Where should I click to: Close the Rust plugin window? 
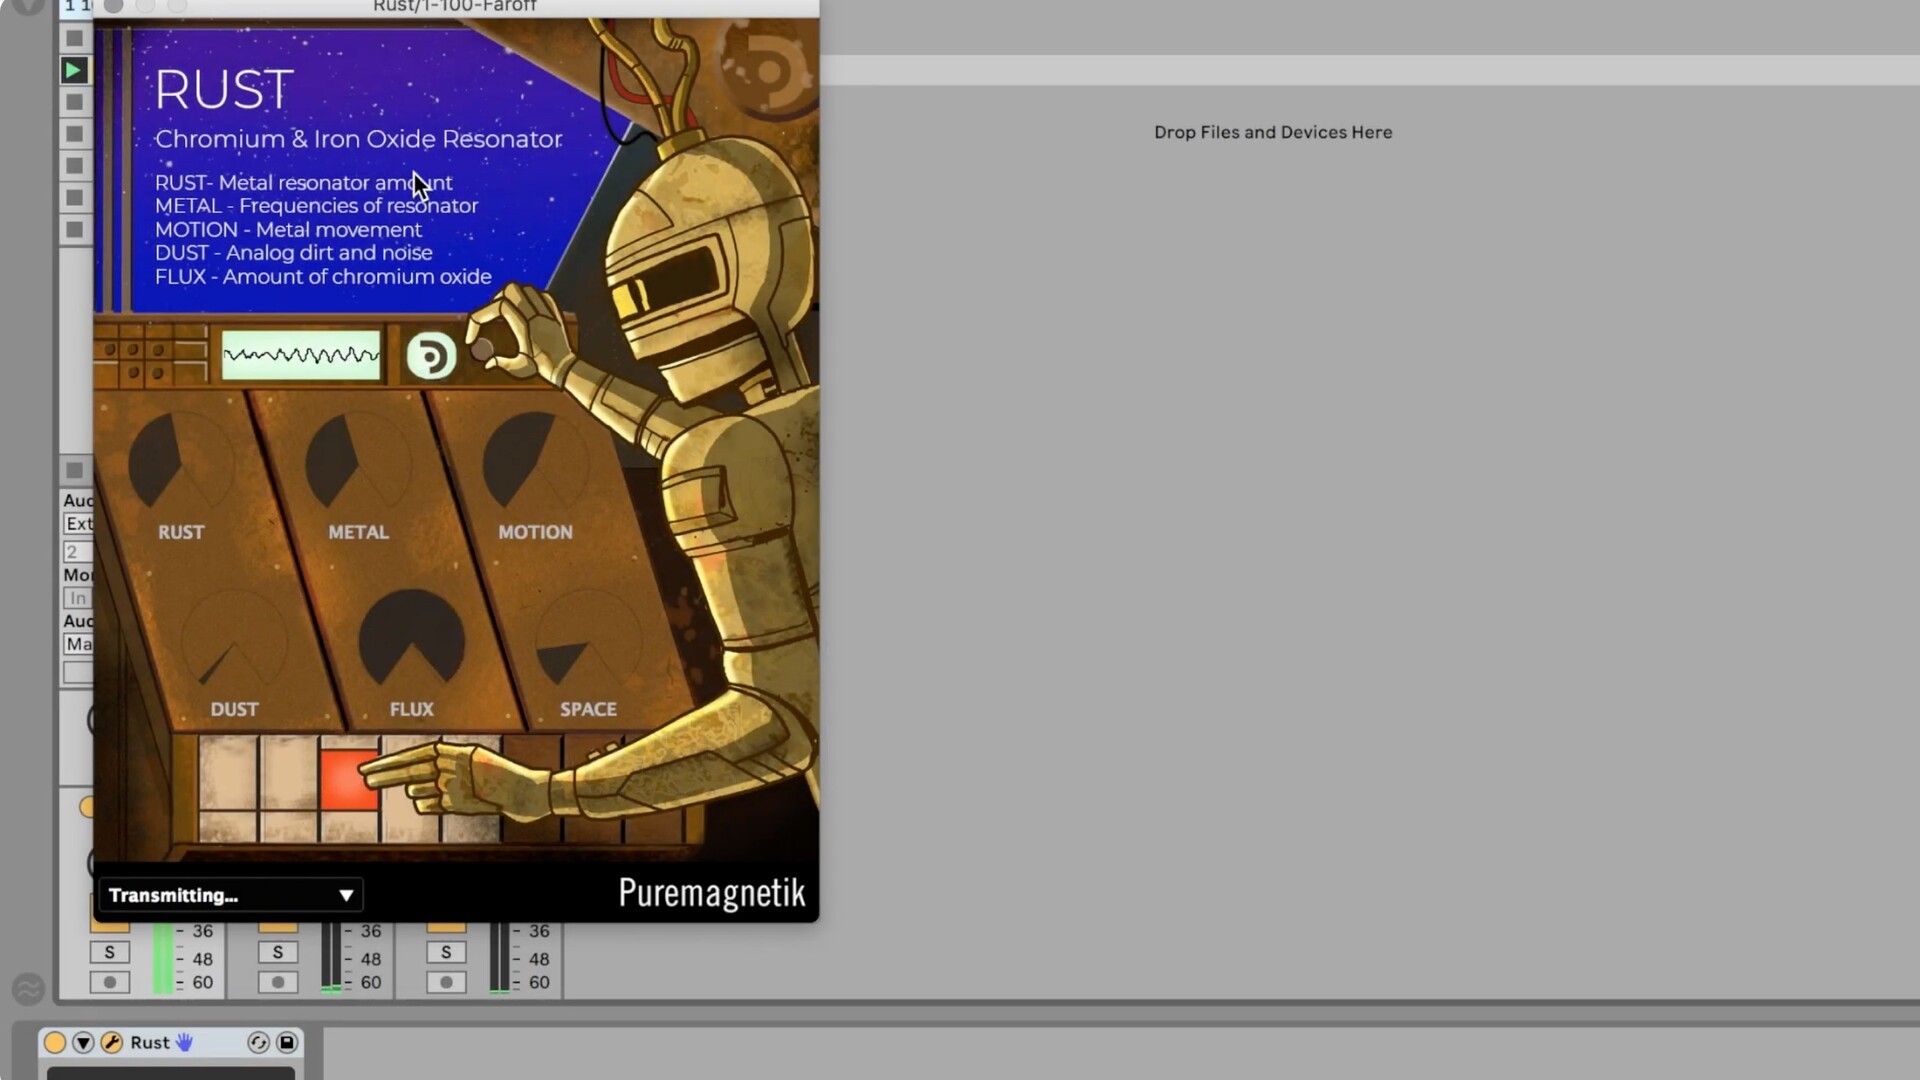[x=113, y=6]
